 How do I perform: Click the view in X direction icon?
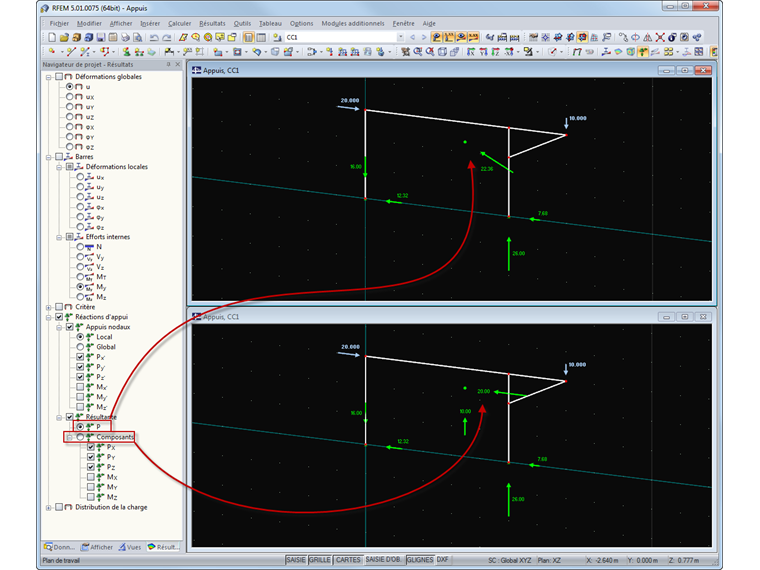pos(471,51)
